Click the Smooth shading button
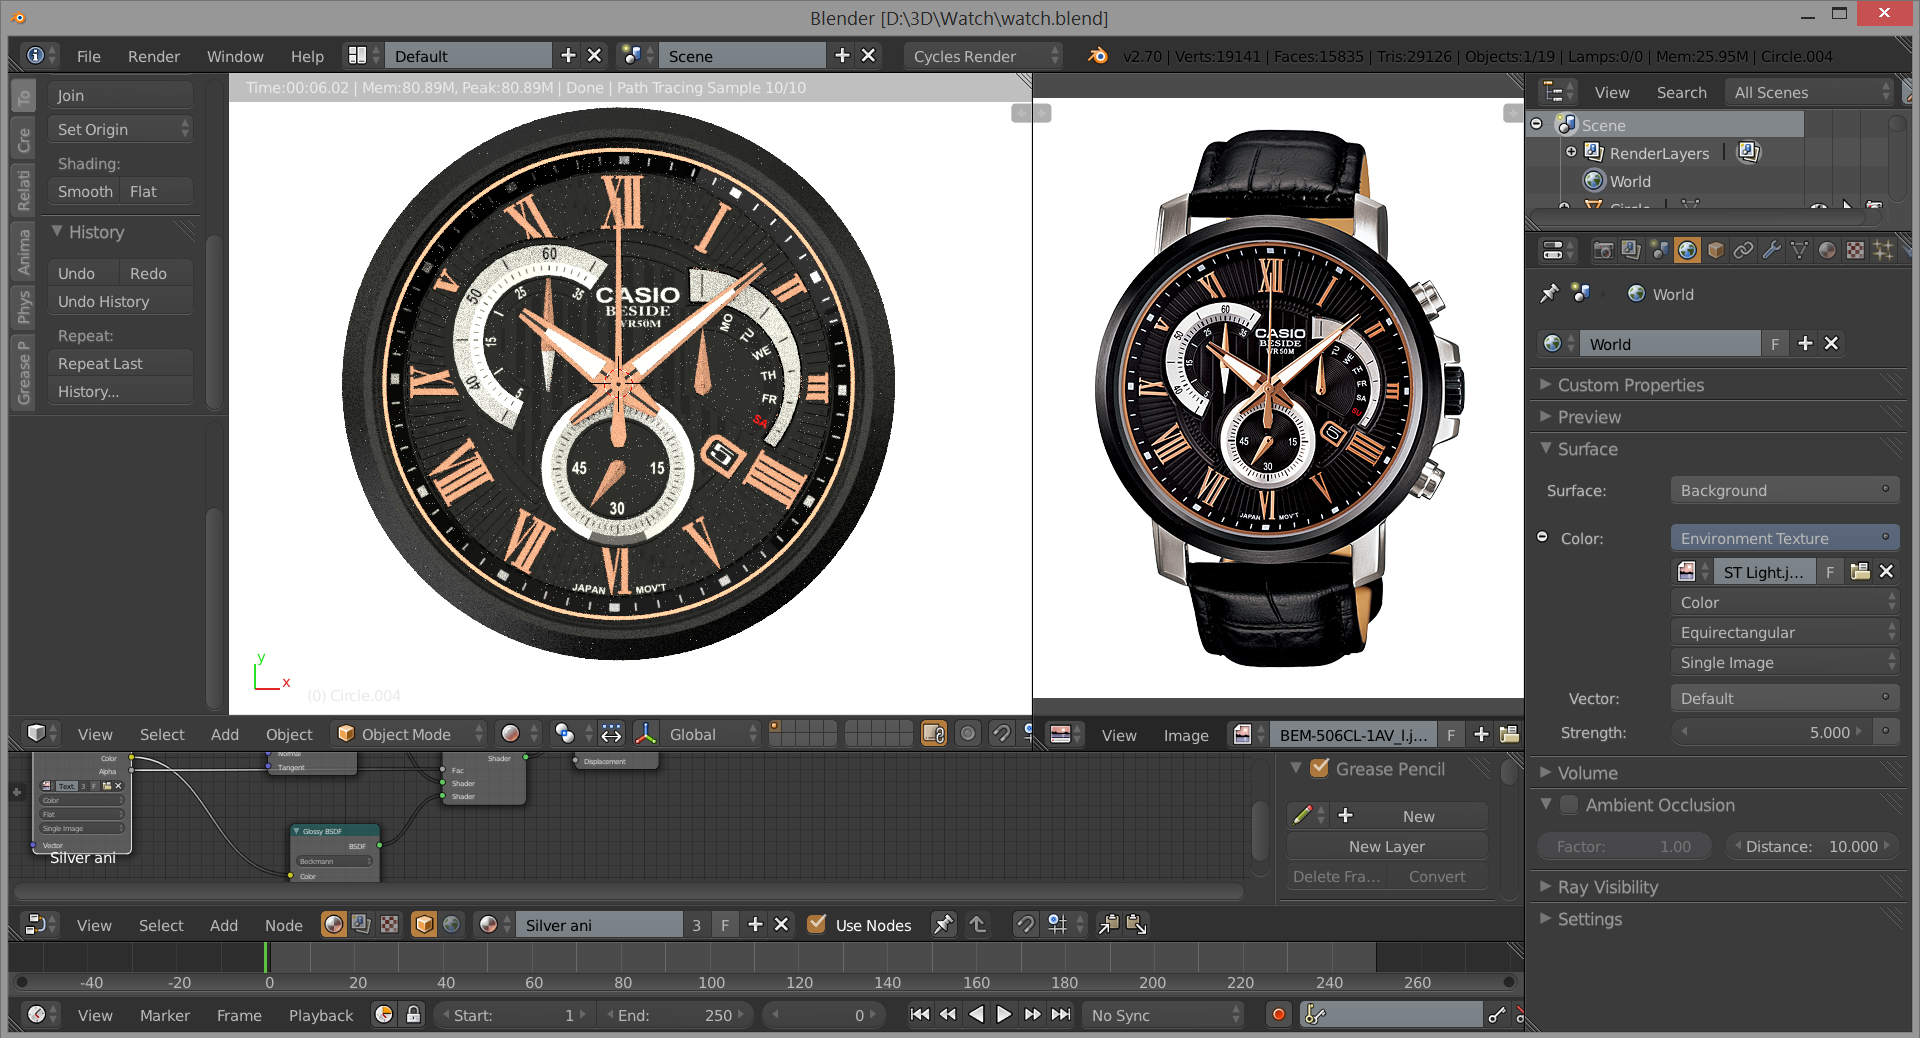 85,191
